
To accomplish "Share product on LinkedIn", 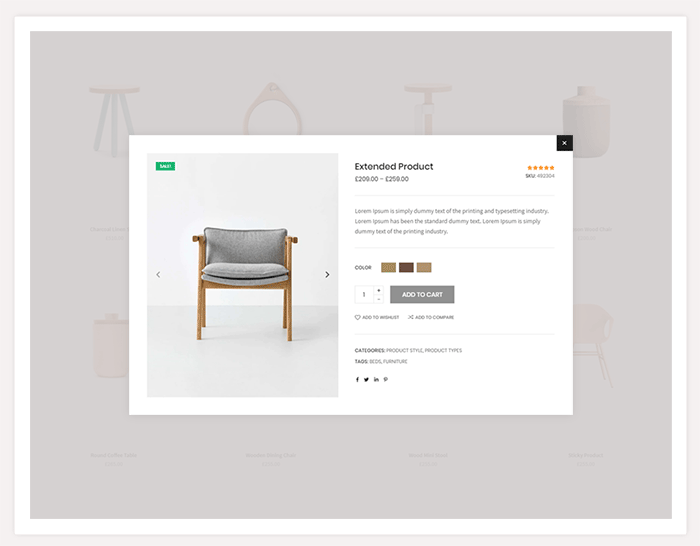I will coord(376,379).
